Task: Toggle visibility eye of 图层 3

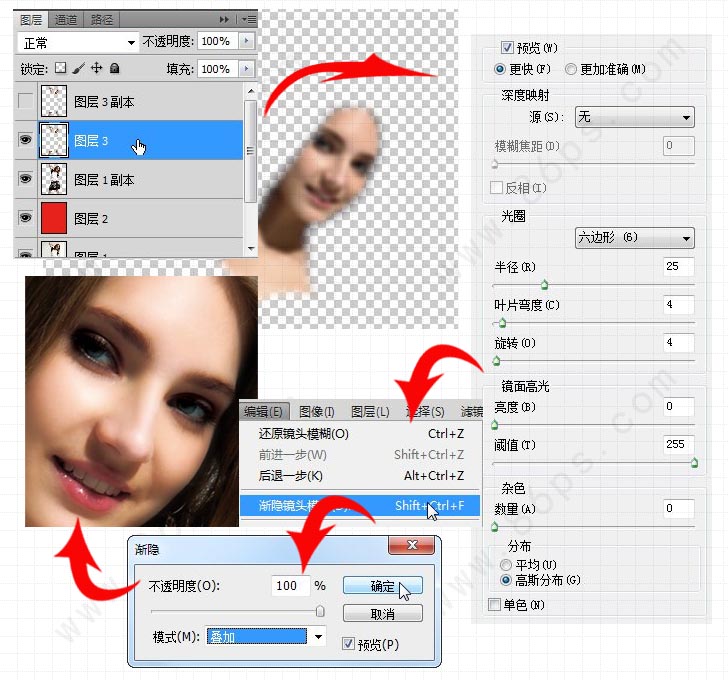Action: point(26,140)
